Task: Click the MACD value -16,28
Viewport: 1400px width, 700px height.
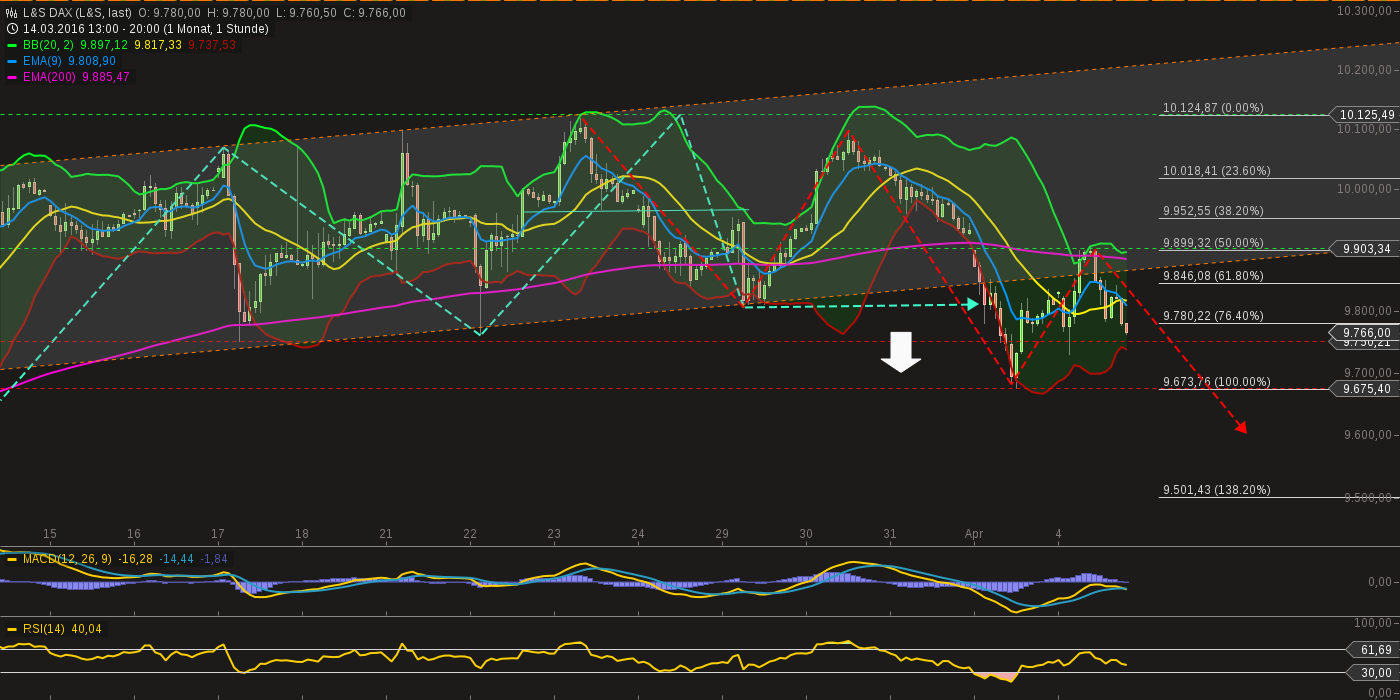Action: click(x=135, y=559)
